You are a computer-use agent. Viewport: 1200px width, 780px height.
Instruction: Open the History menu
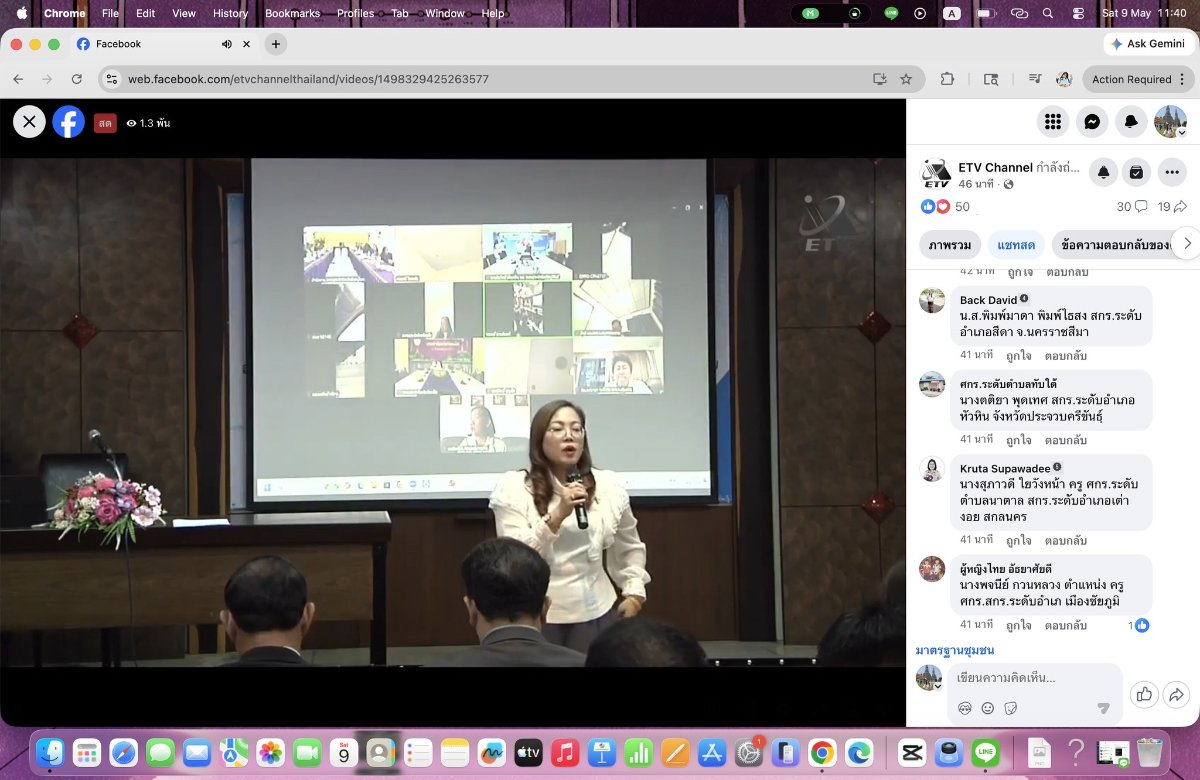(x=230, y=13)
